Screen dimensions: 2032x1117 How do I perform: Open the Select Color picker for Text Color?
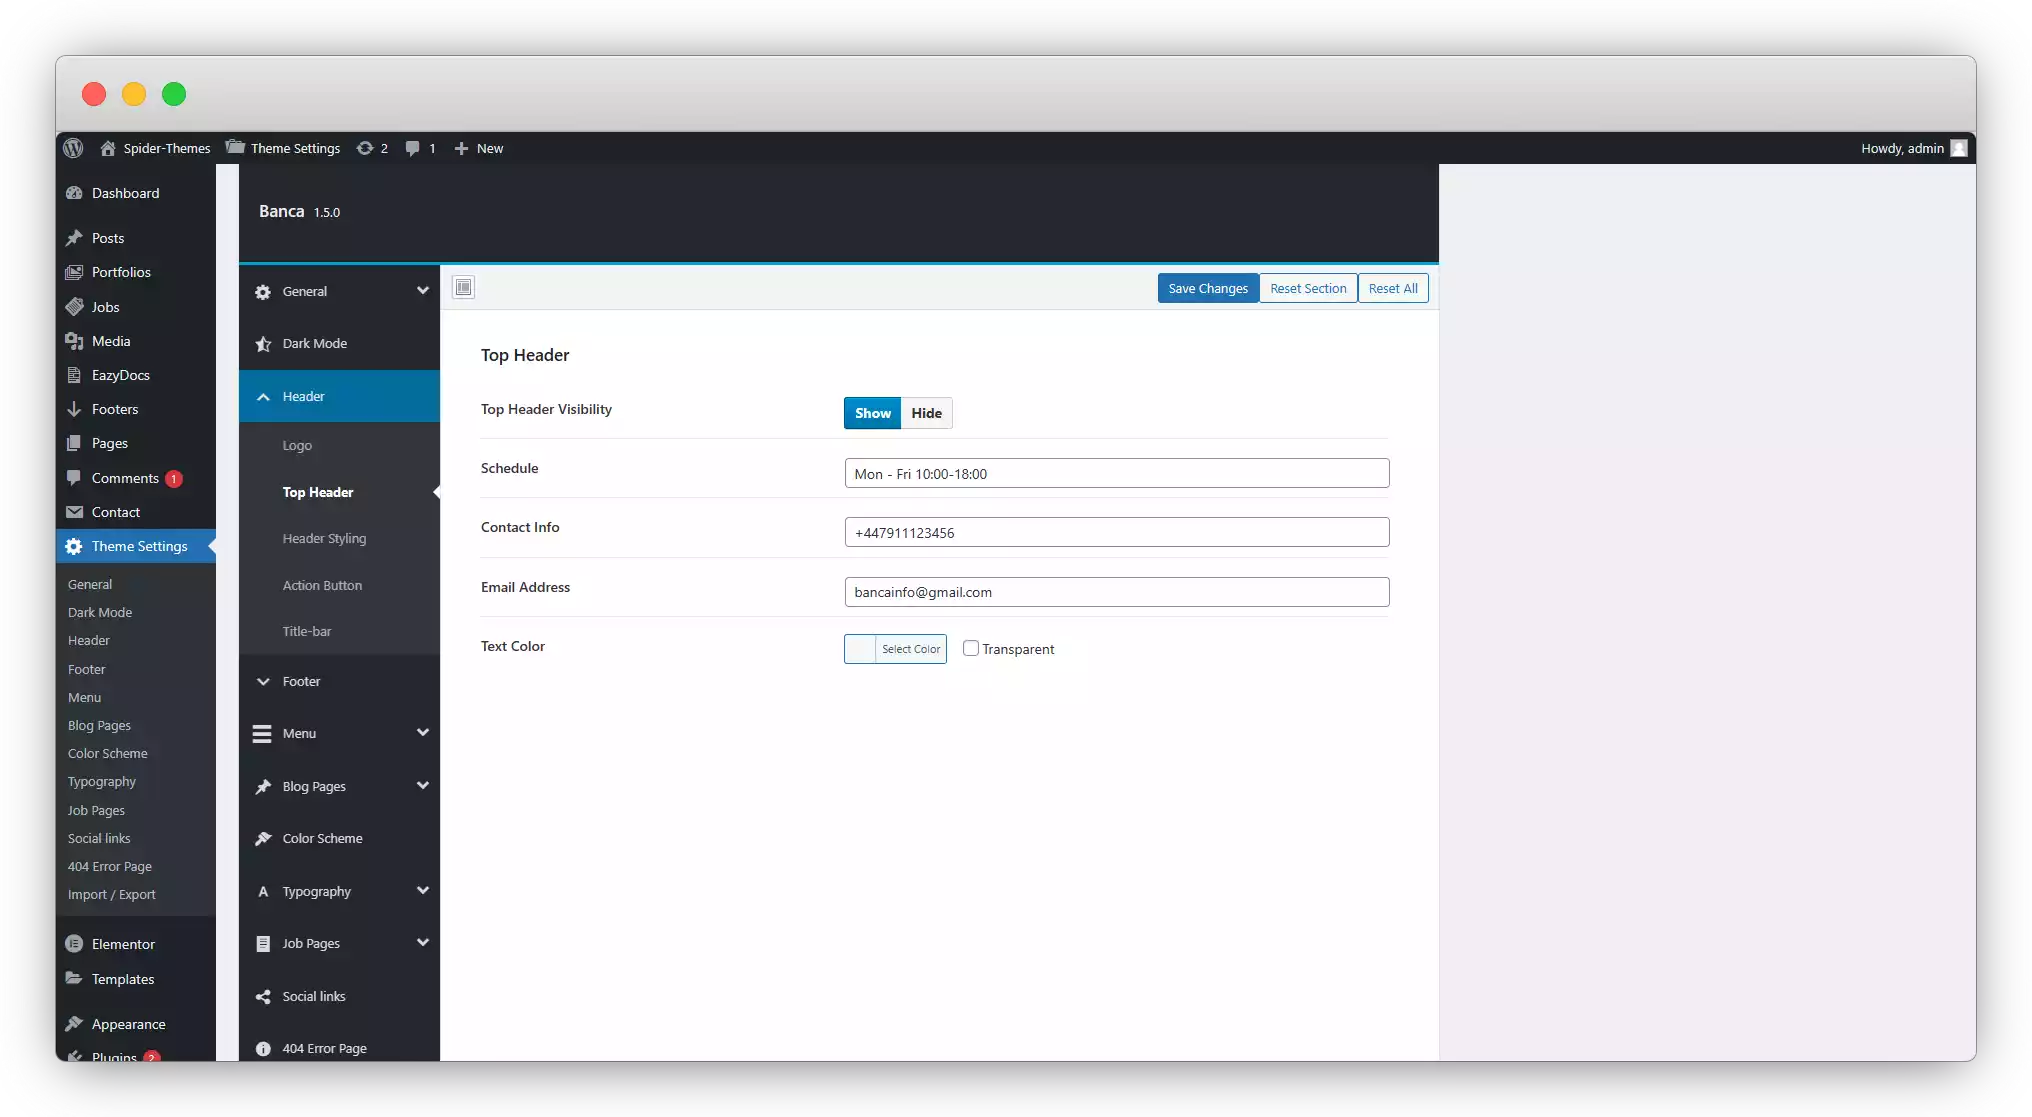click(895, 648)
